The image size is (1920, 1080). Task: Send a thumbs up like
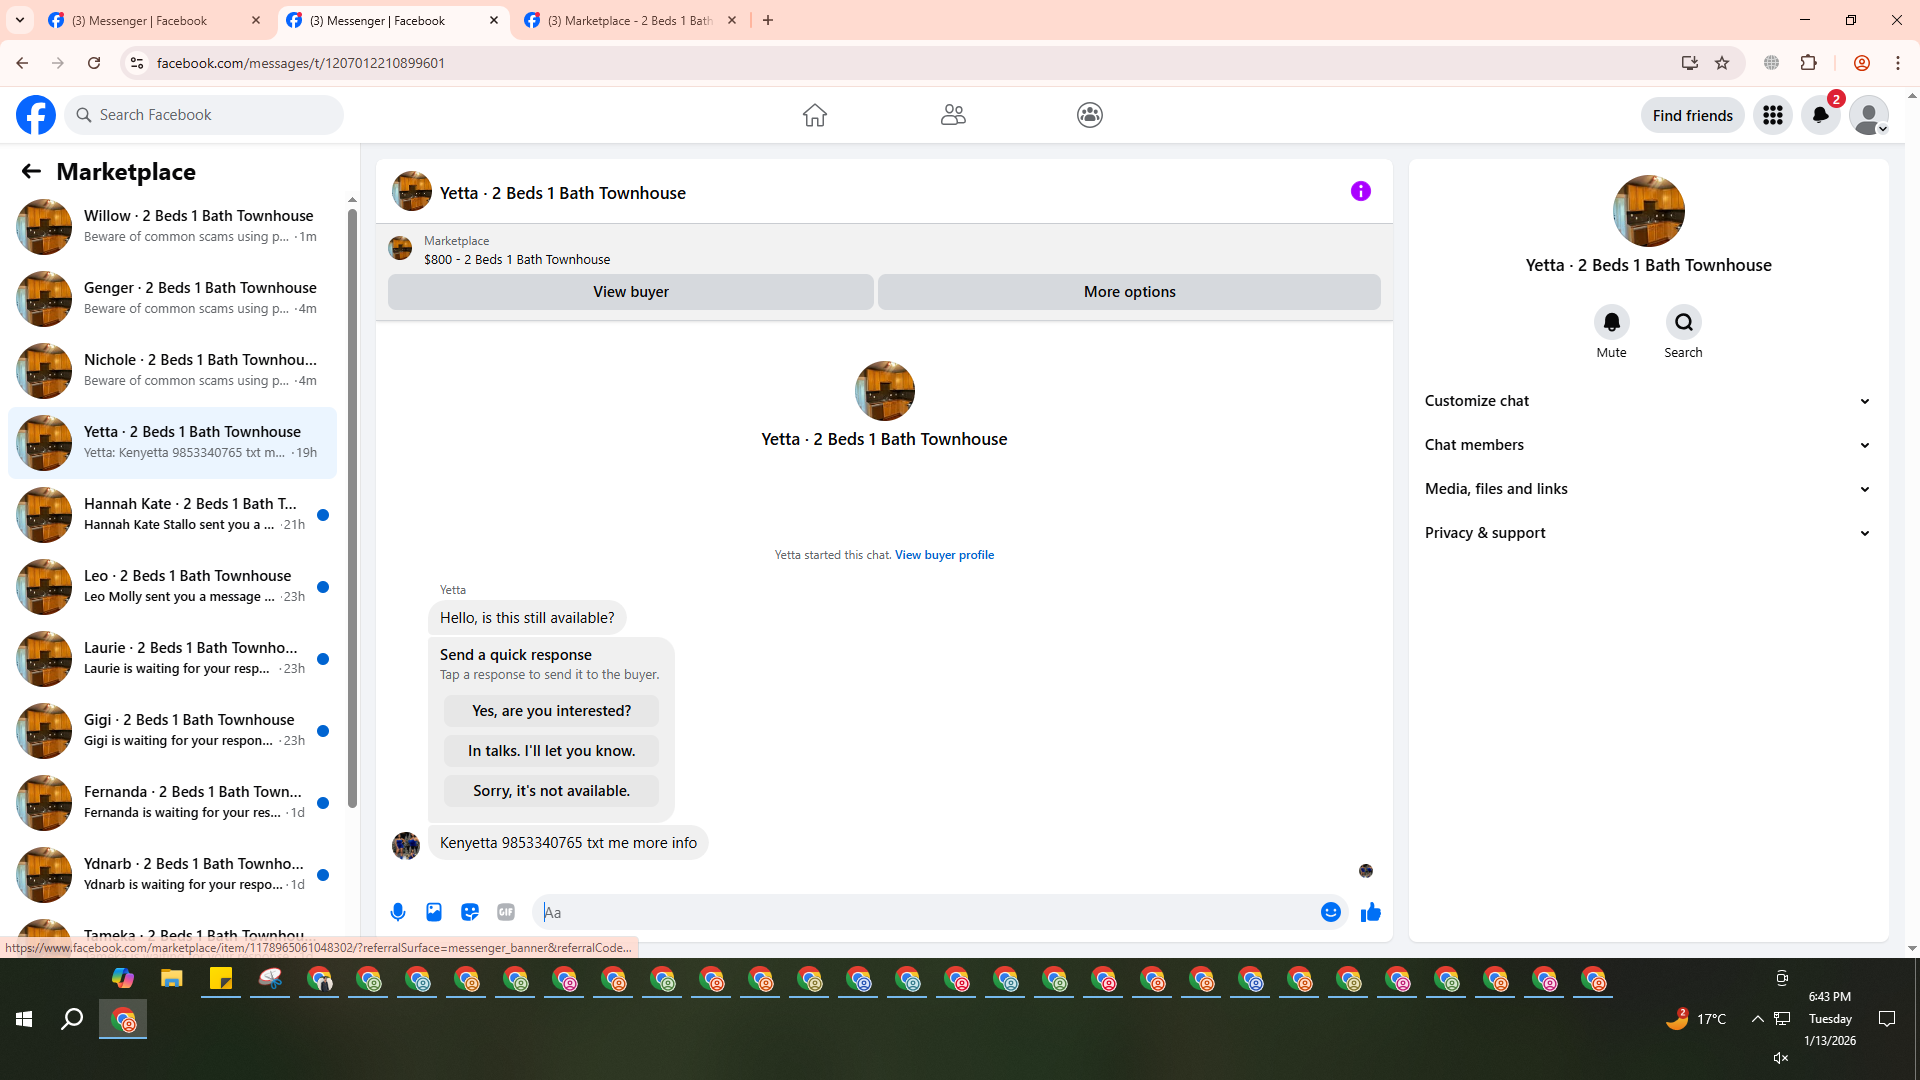tap(1370, 912)
